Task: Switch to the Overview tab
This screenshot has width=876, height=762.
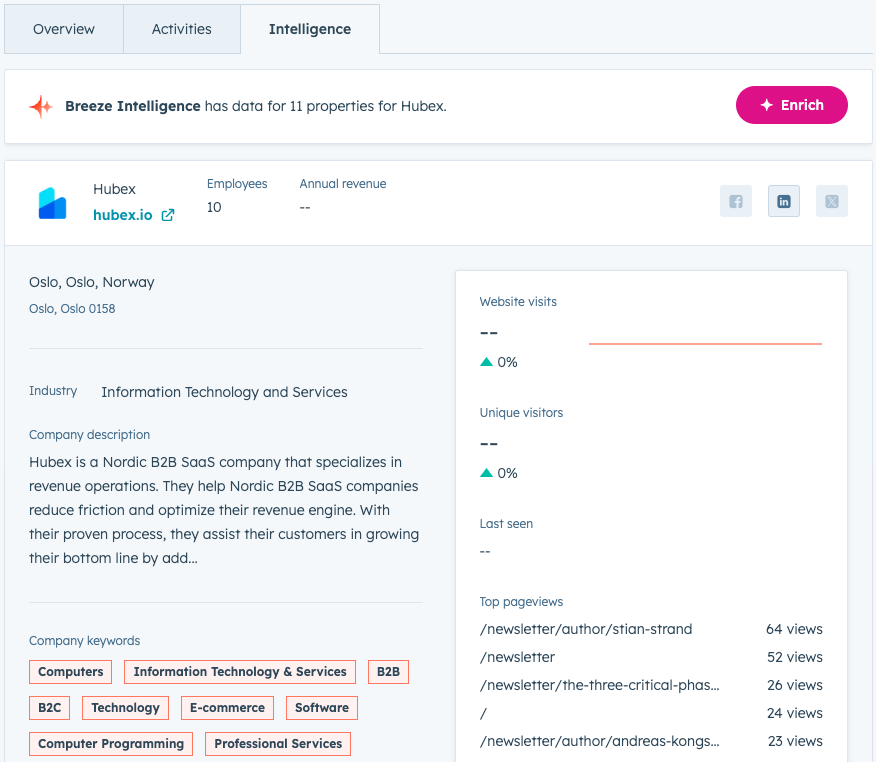Action: 63,29
